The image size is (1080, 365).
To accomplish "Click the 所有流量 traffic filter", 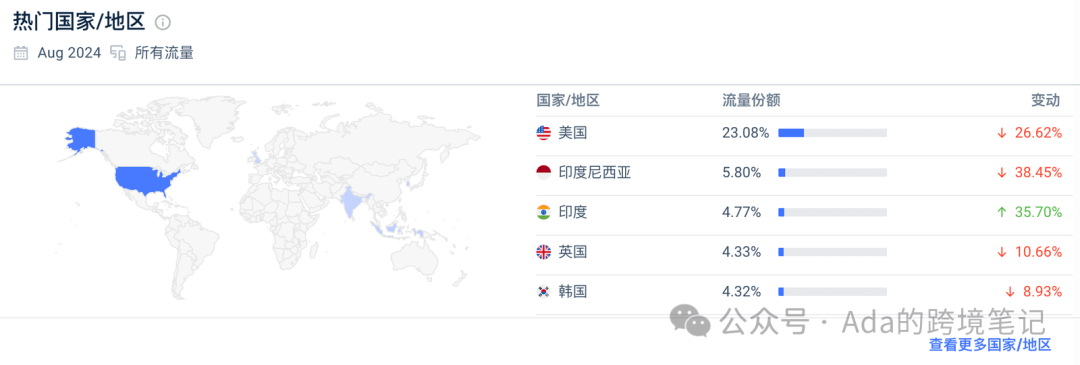I will (163, 53).
